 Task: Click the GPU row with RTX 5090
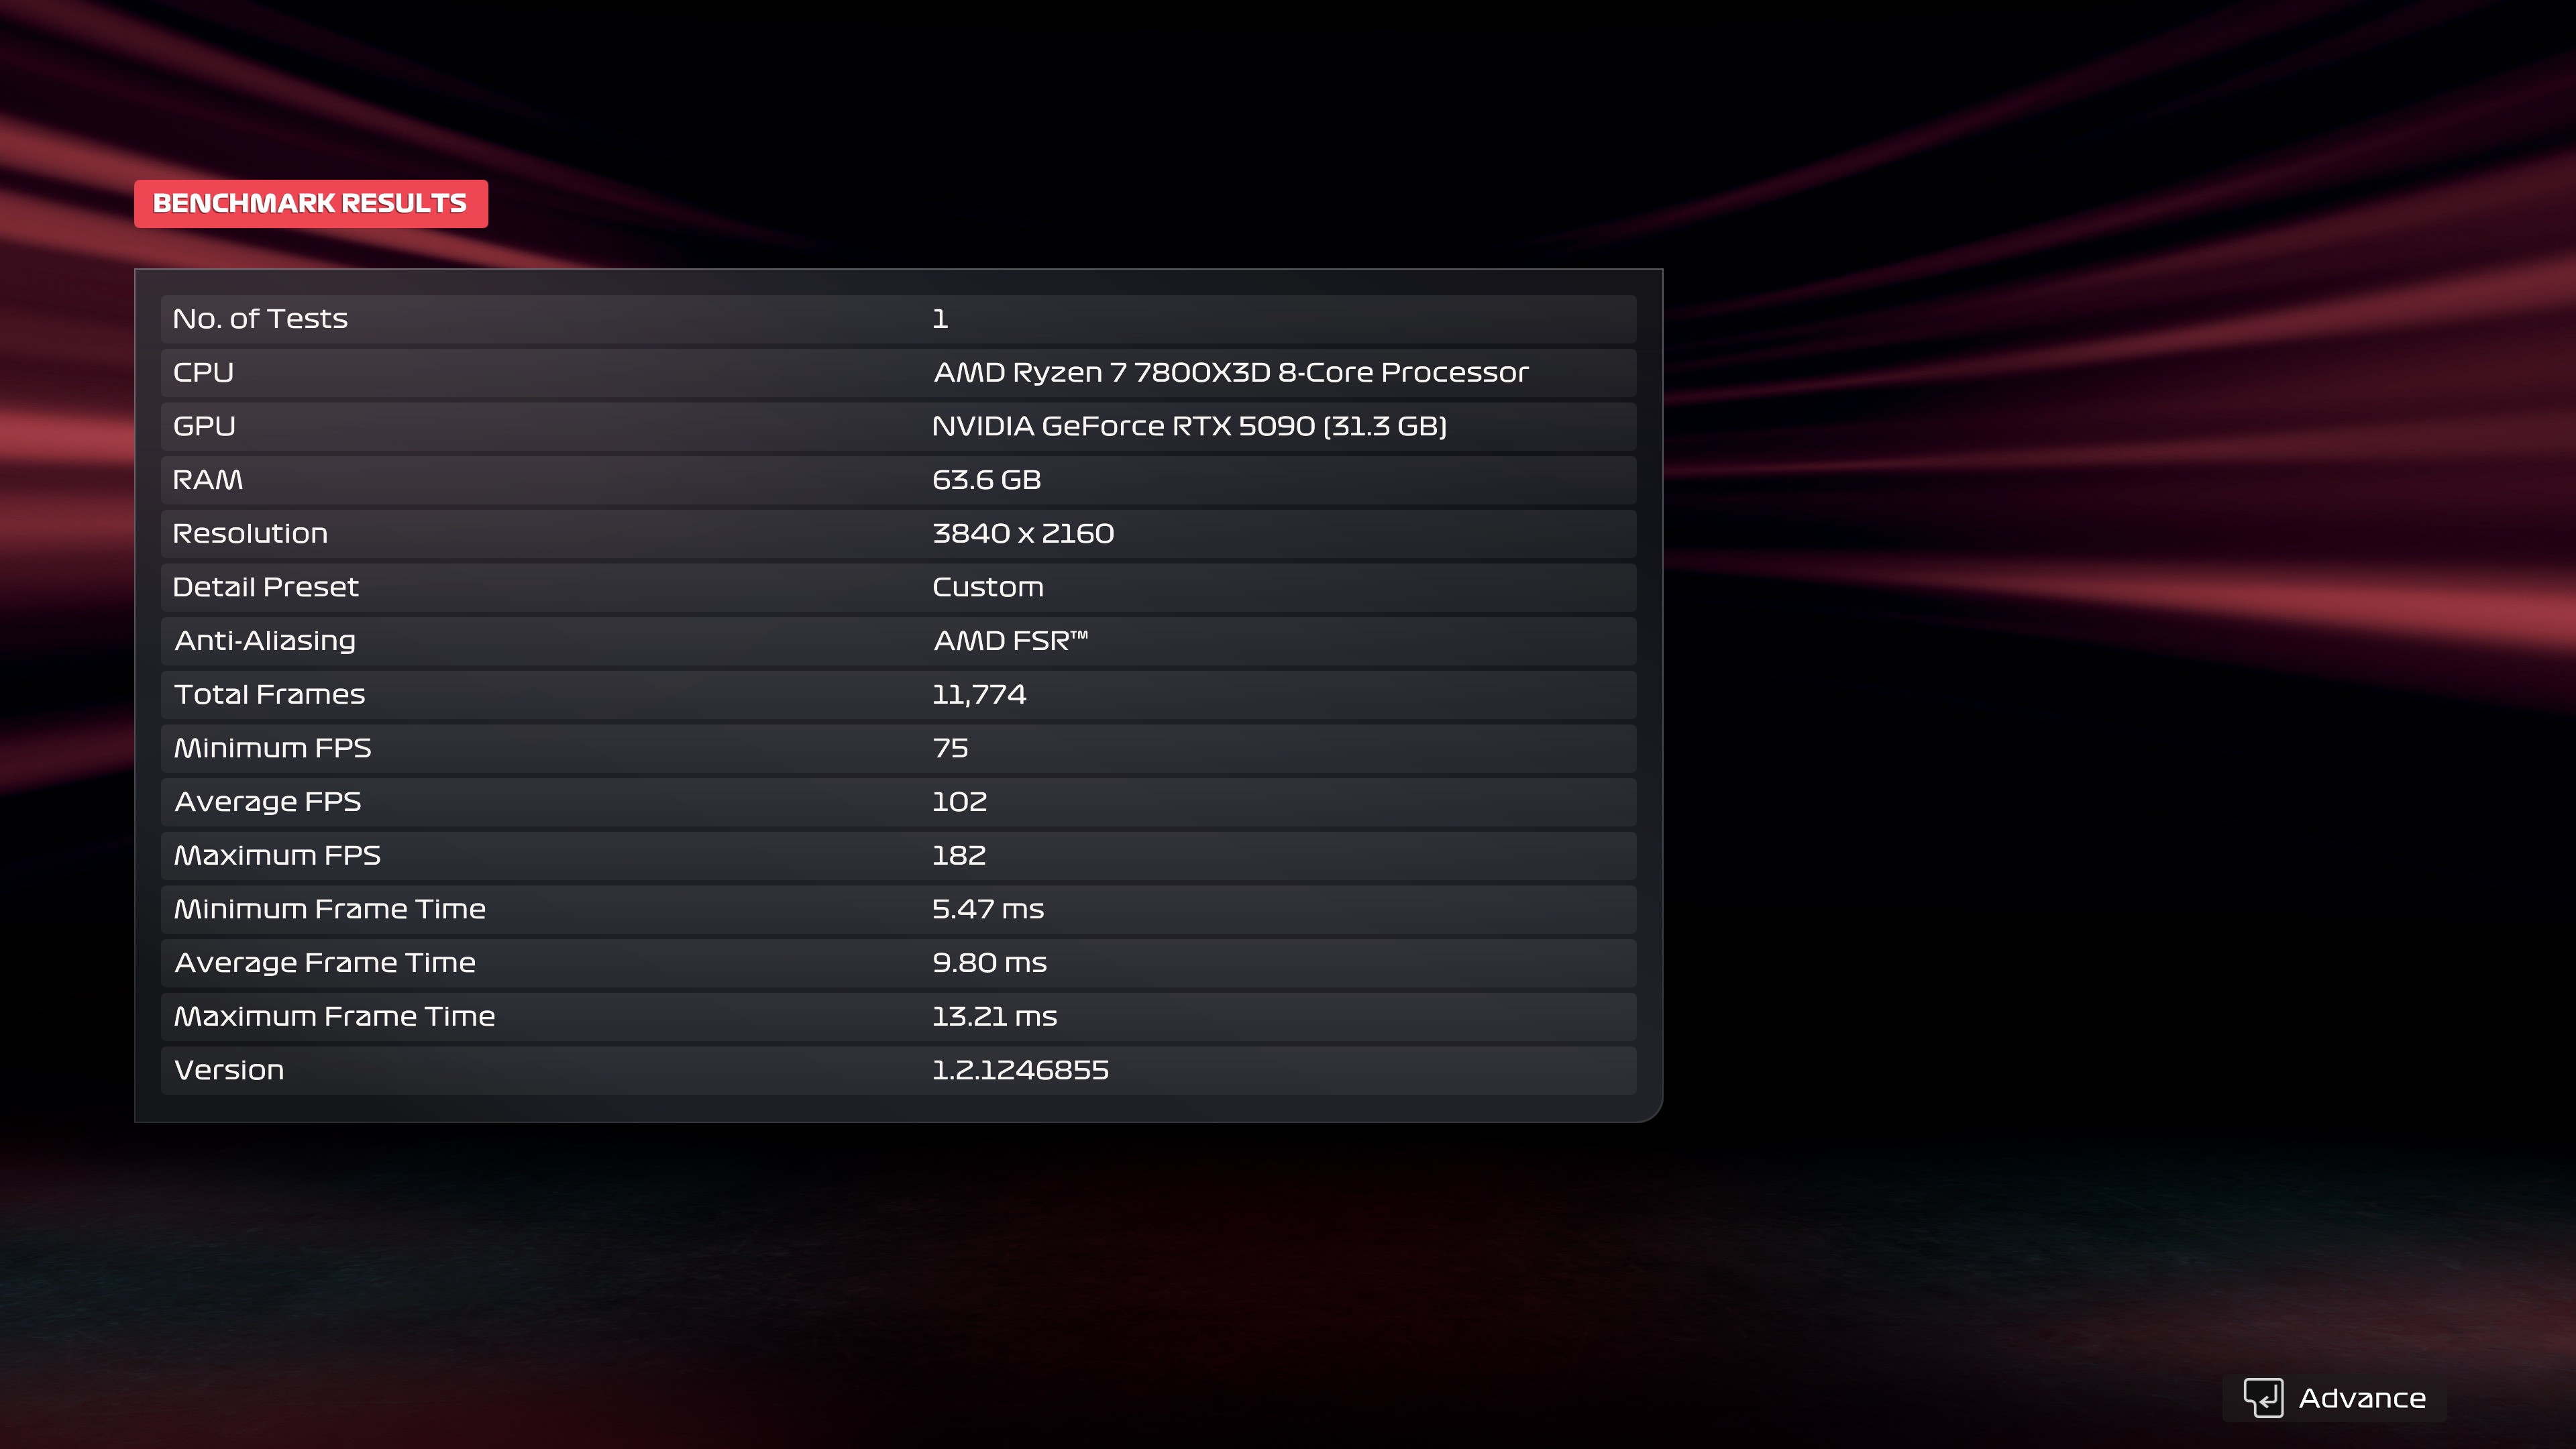pos(897,427)
